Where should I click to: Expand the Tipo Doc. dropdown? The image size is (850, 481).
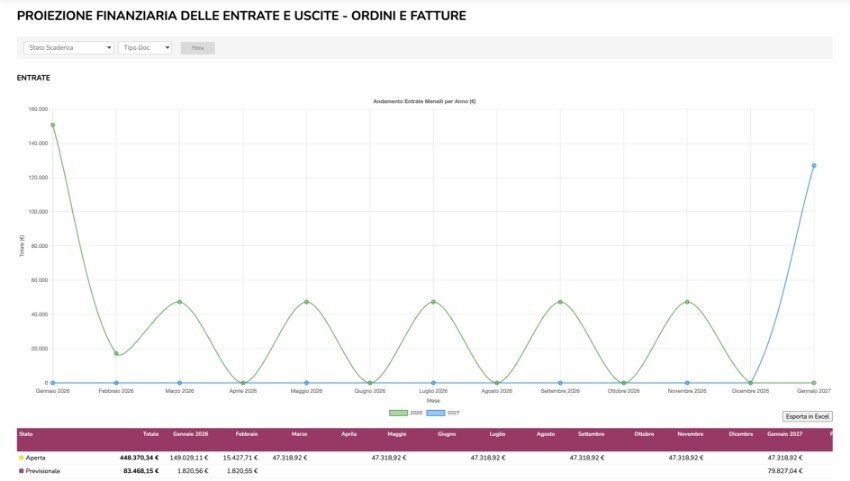point(145,48)
